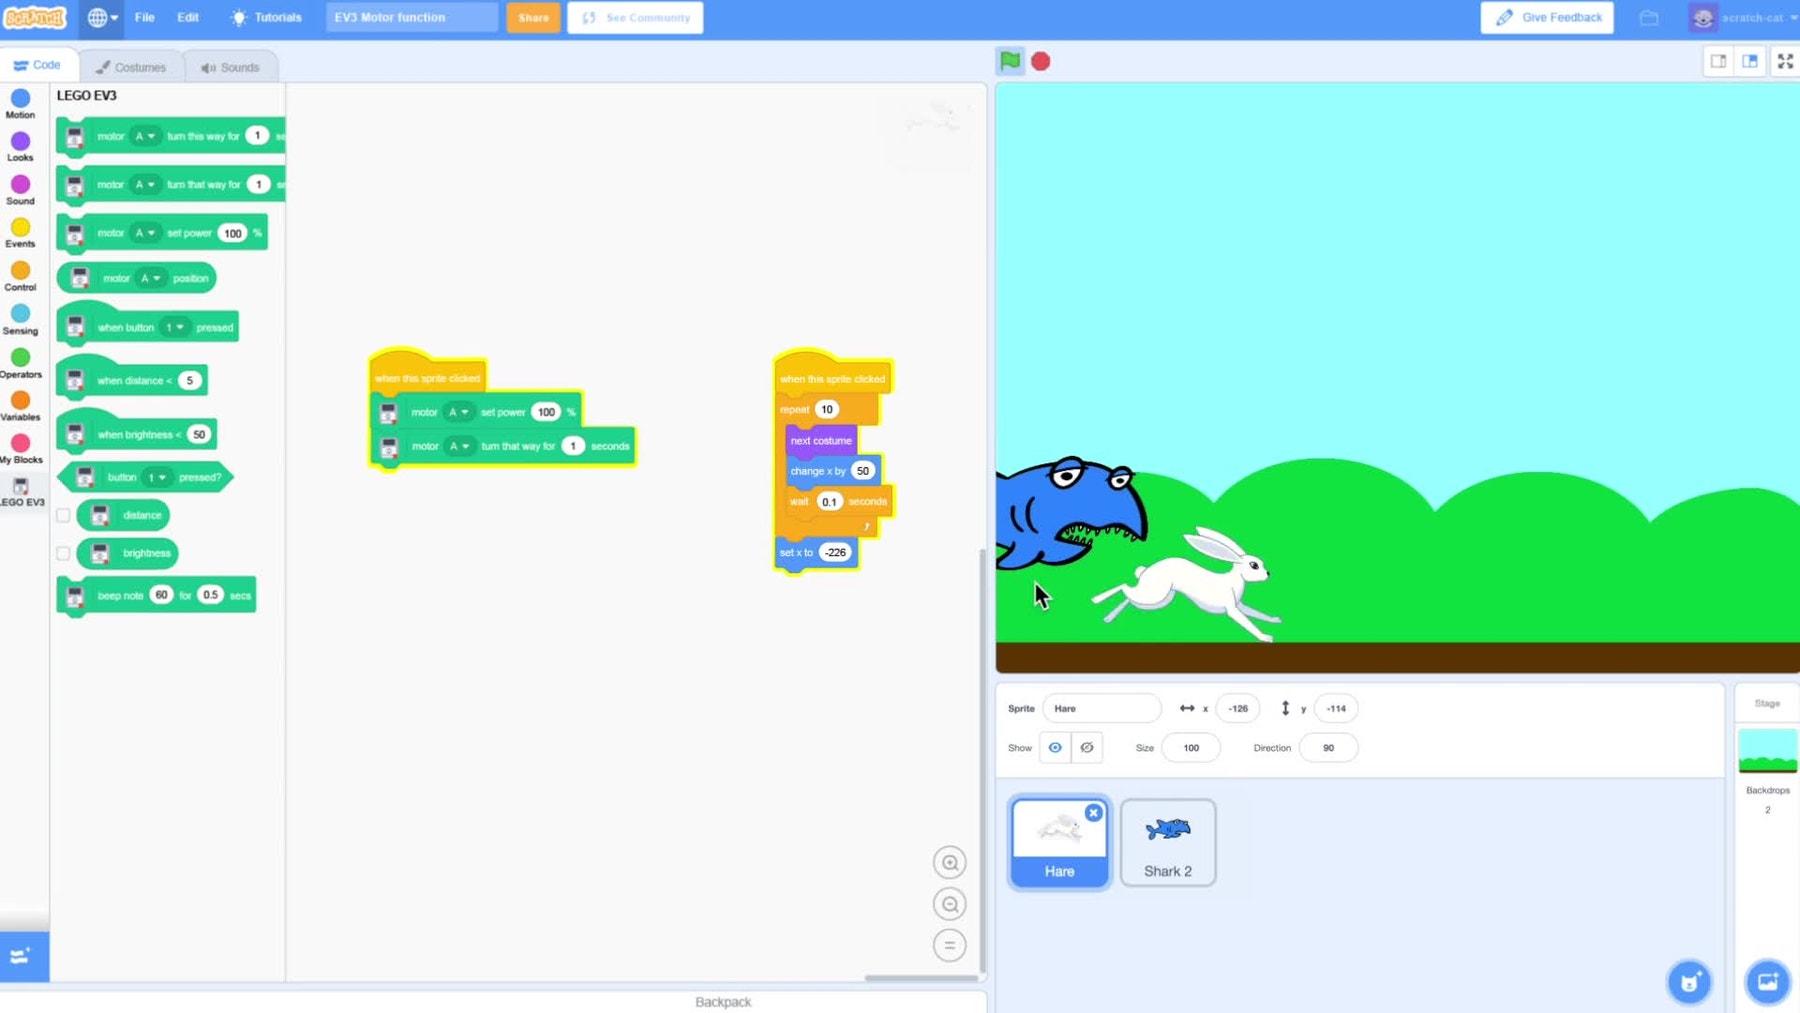
Task: Open button number dropdown in when button pressed
Action: 176,327
